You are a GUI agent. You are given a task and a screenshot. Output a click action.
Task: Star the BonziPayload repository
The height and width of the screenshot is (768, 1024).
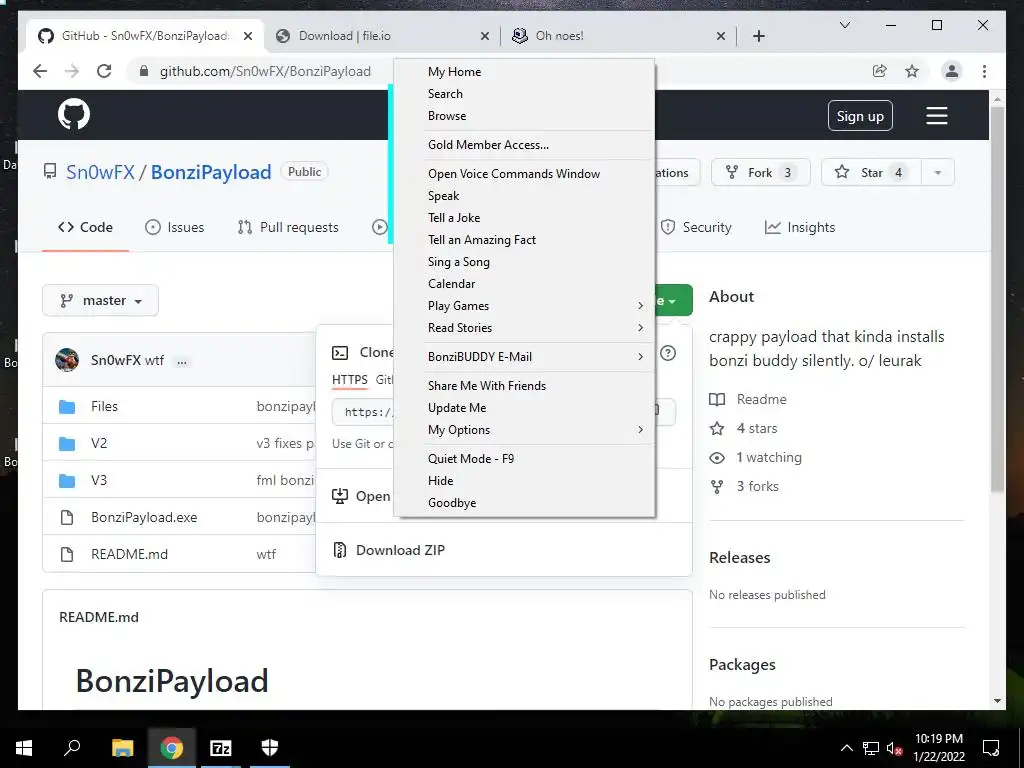point(871,172)
